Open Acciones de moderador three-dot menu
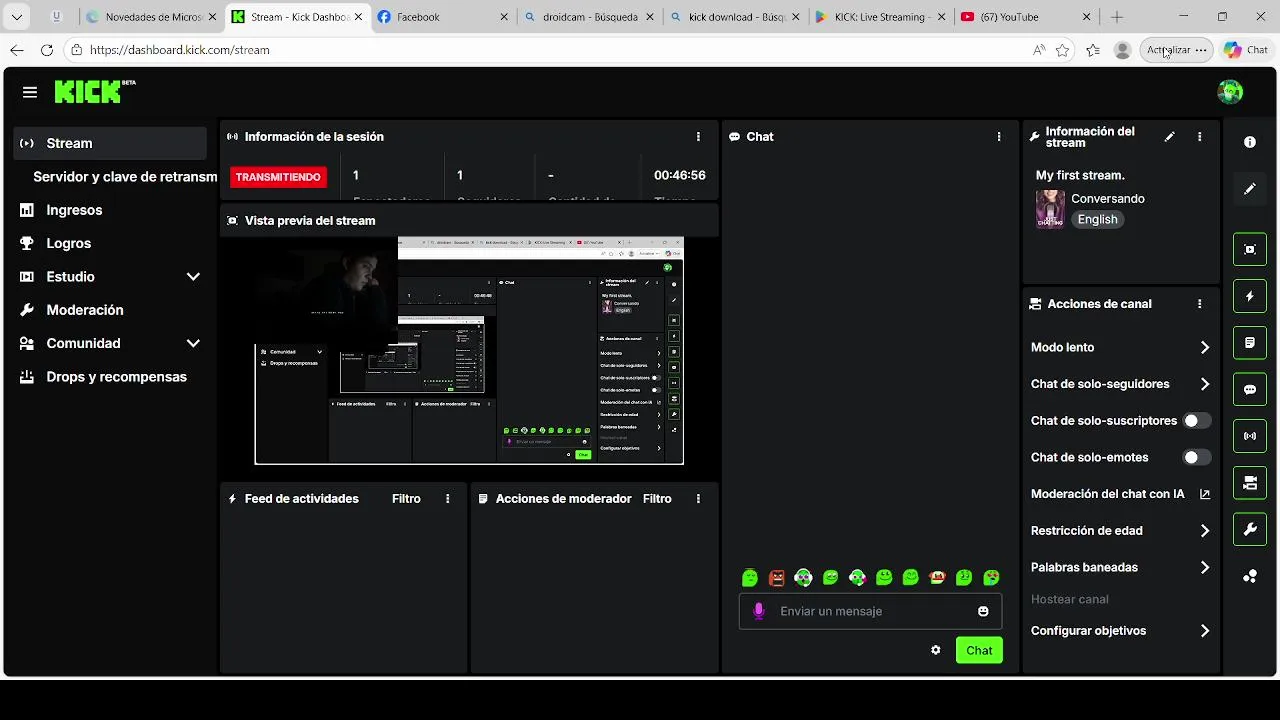Viewport: 1280px width, 720px height. [698, 499]
